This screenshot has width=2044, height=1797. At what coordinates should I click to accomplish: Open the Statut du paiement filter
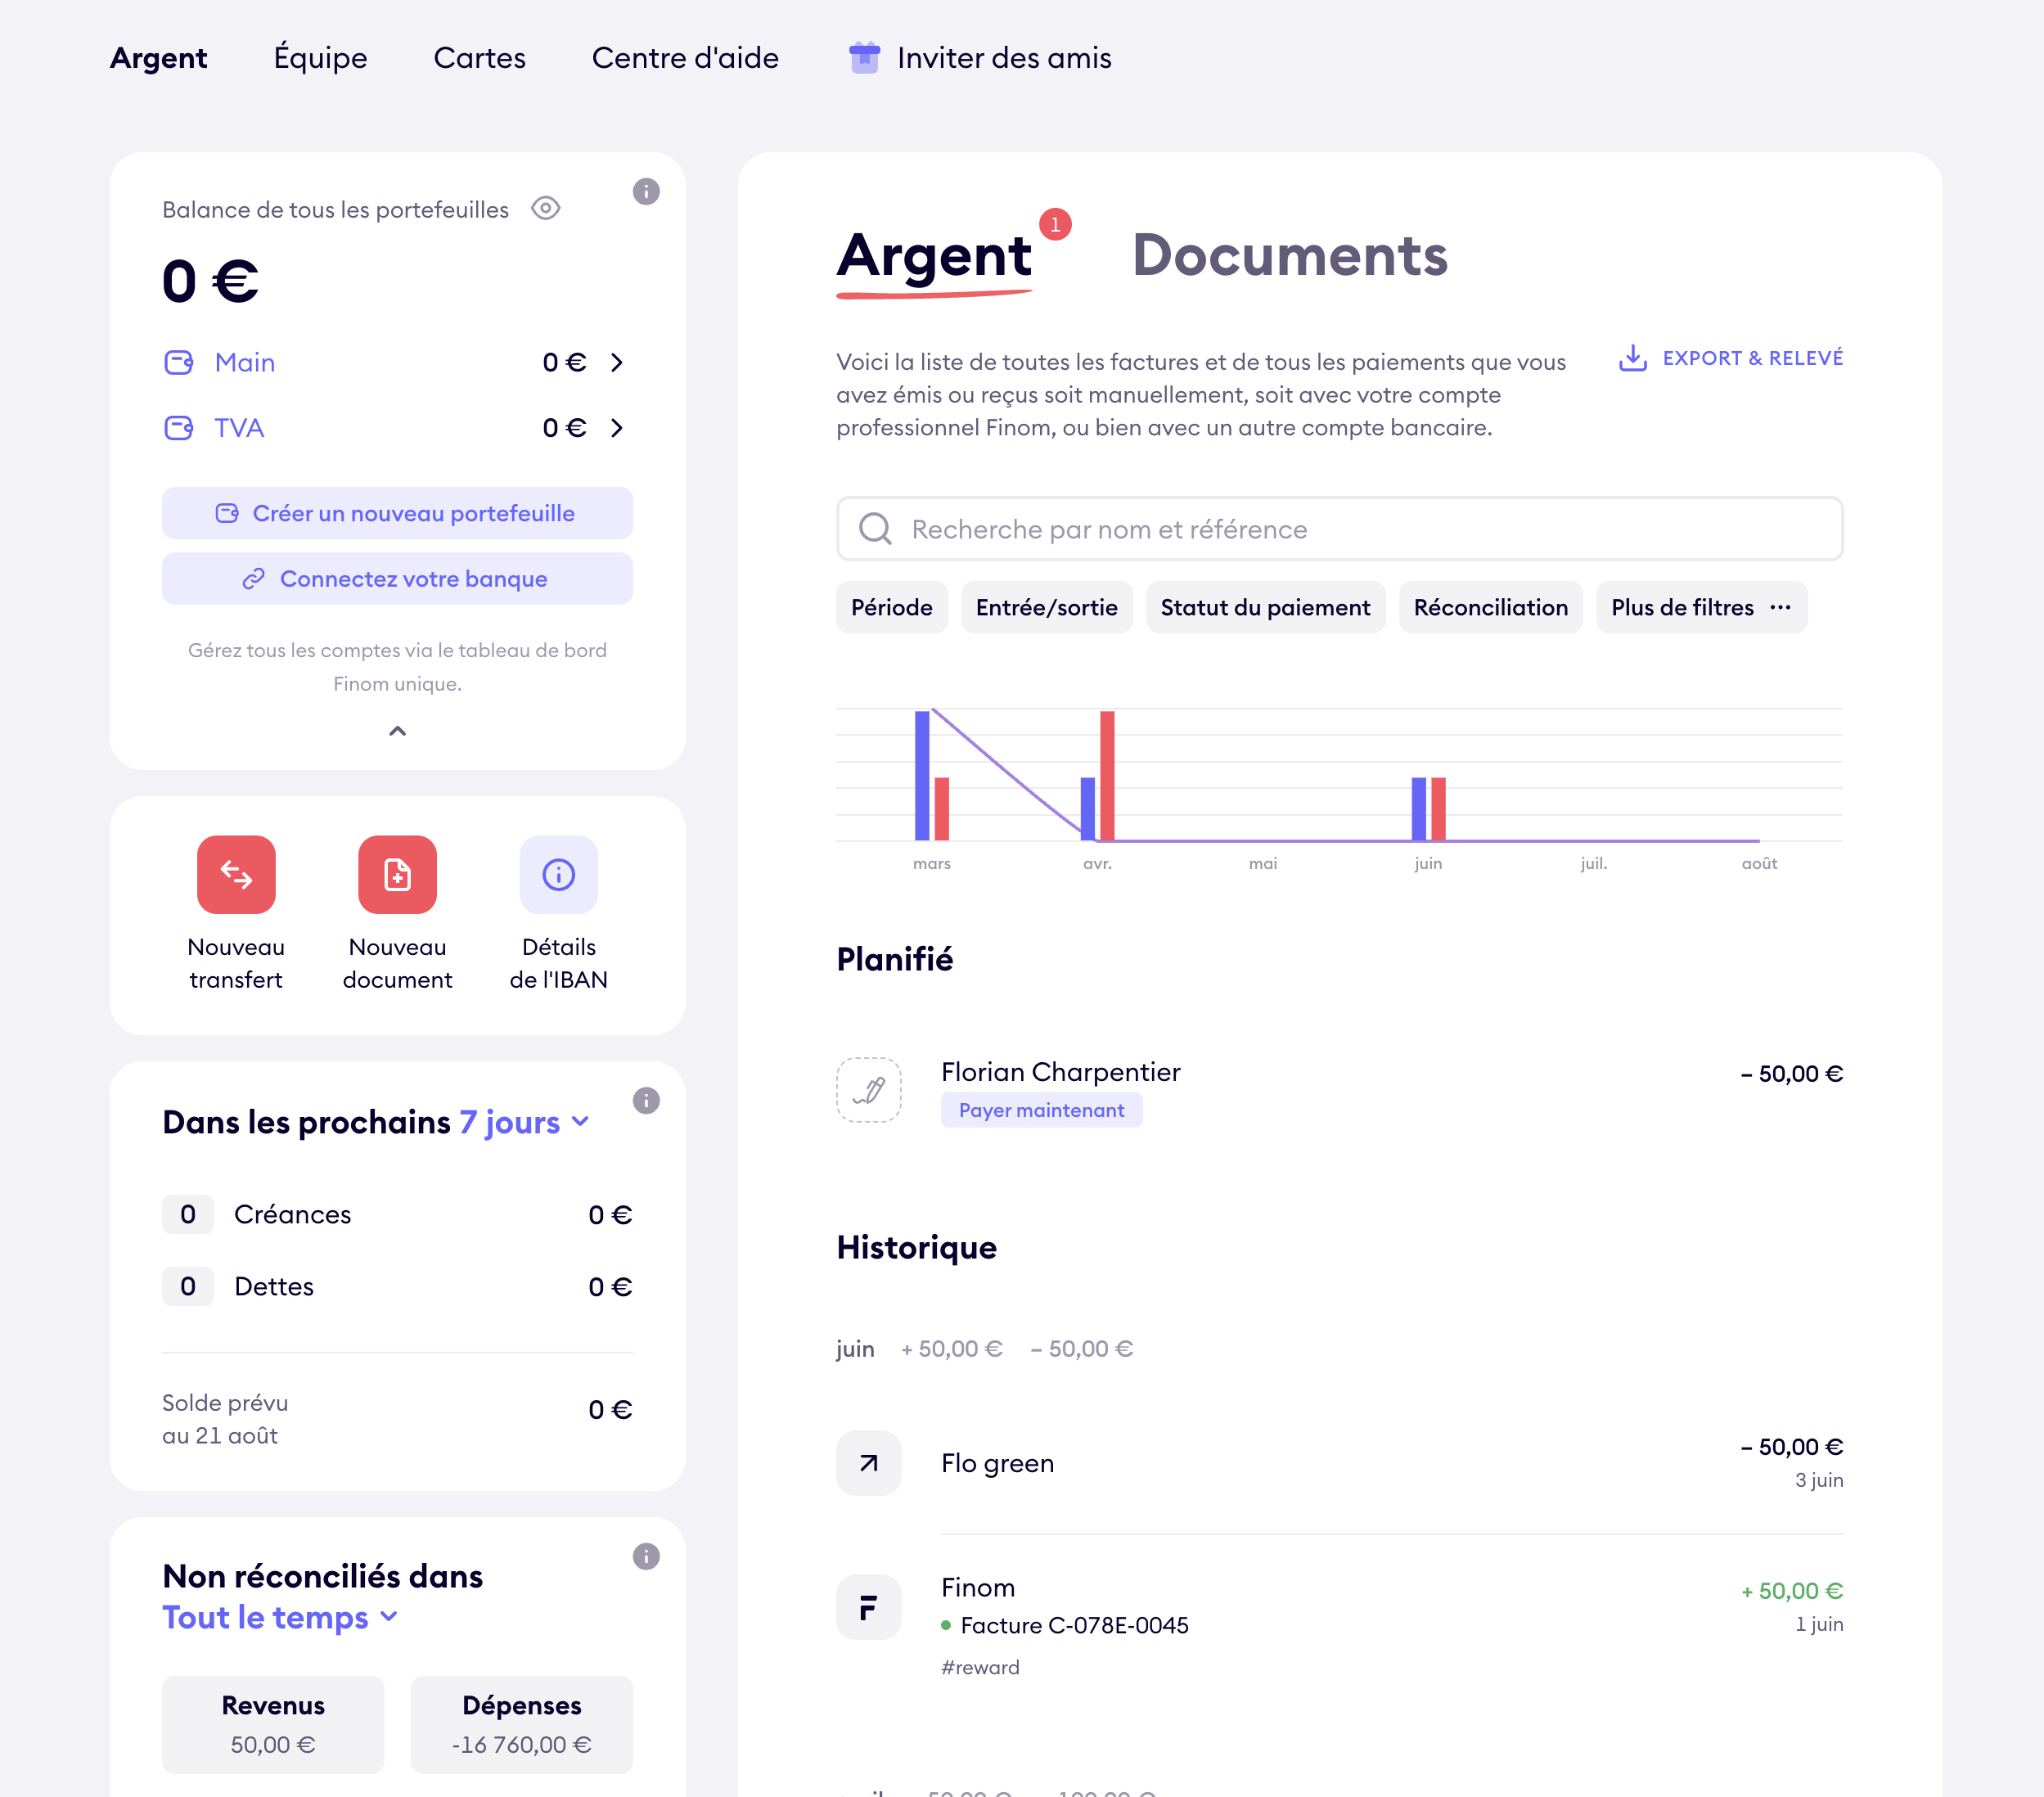coord(1265,607)
